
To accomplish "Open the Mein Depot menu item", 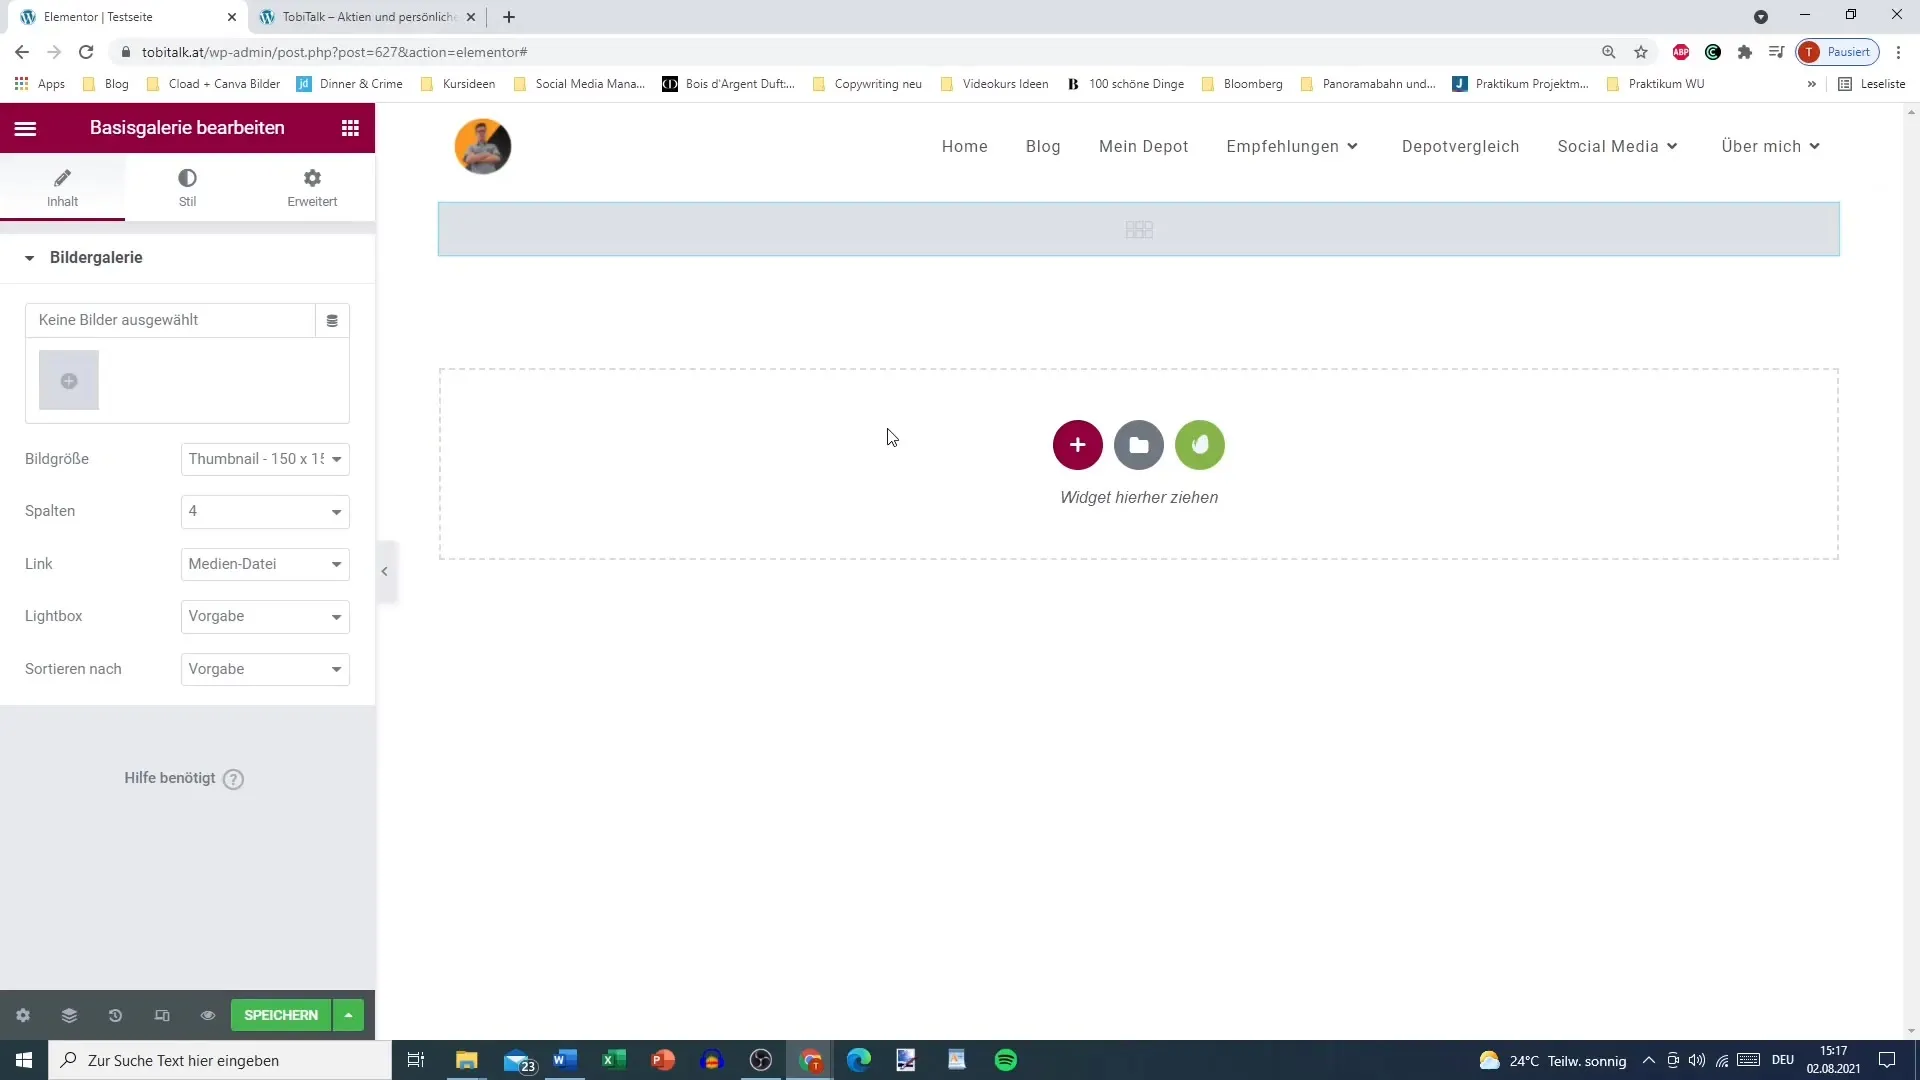I will pos(1144,146).
